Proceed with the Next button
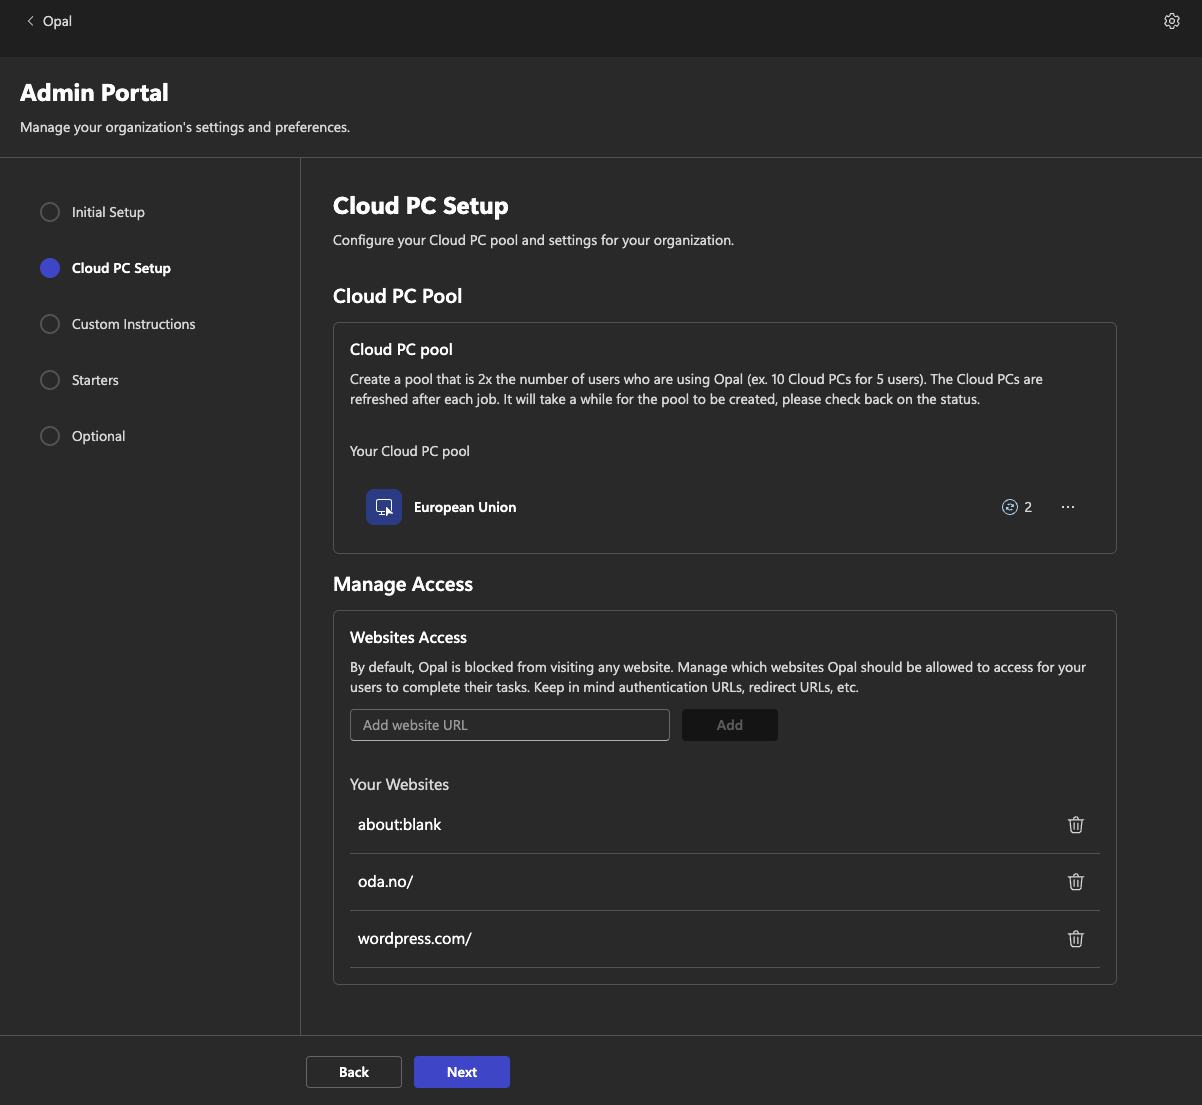1202x1105 pixels. [x=462, y=1072]
